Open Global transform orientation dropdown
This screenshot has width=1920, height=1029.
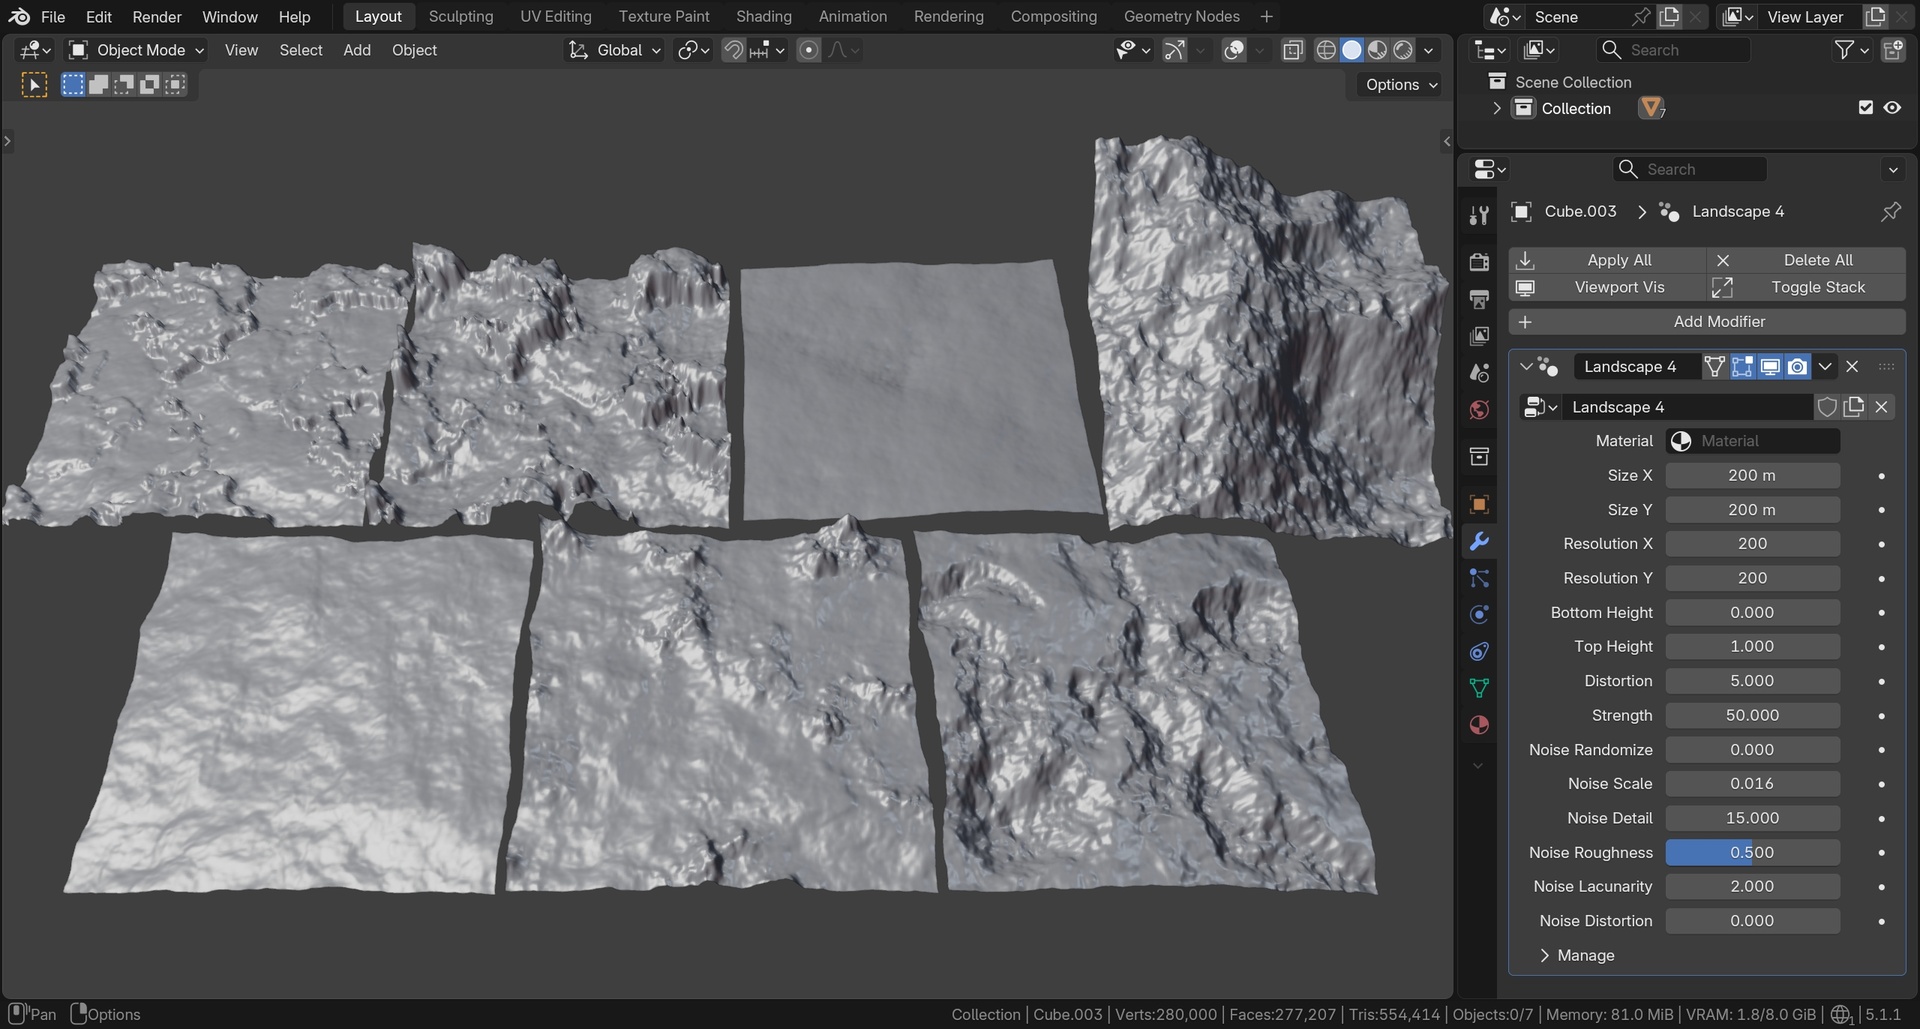pos(614,50)
